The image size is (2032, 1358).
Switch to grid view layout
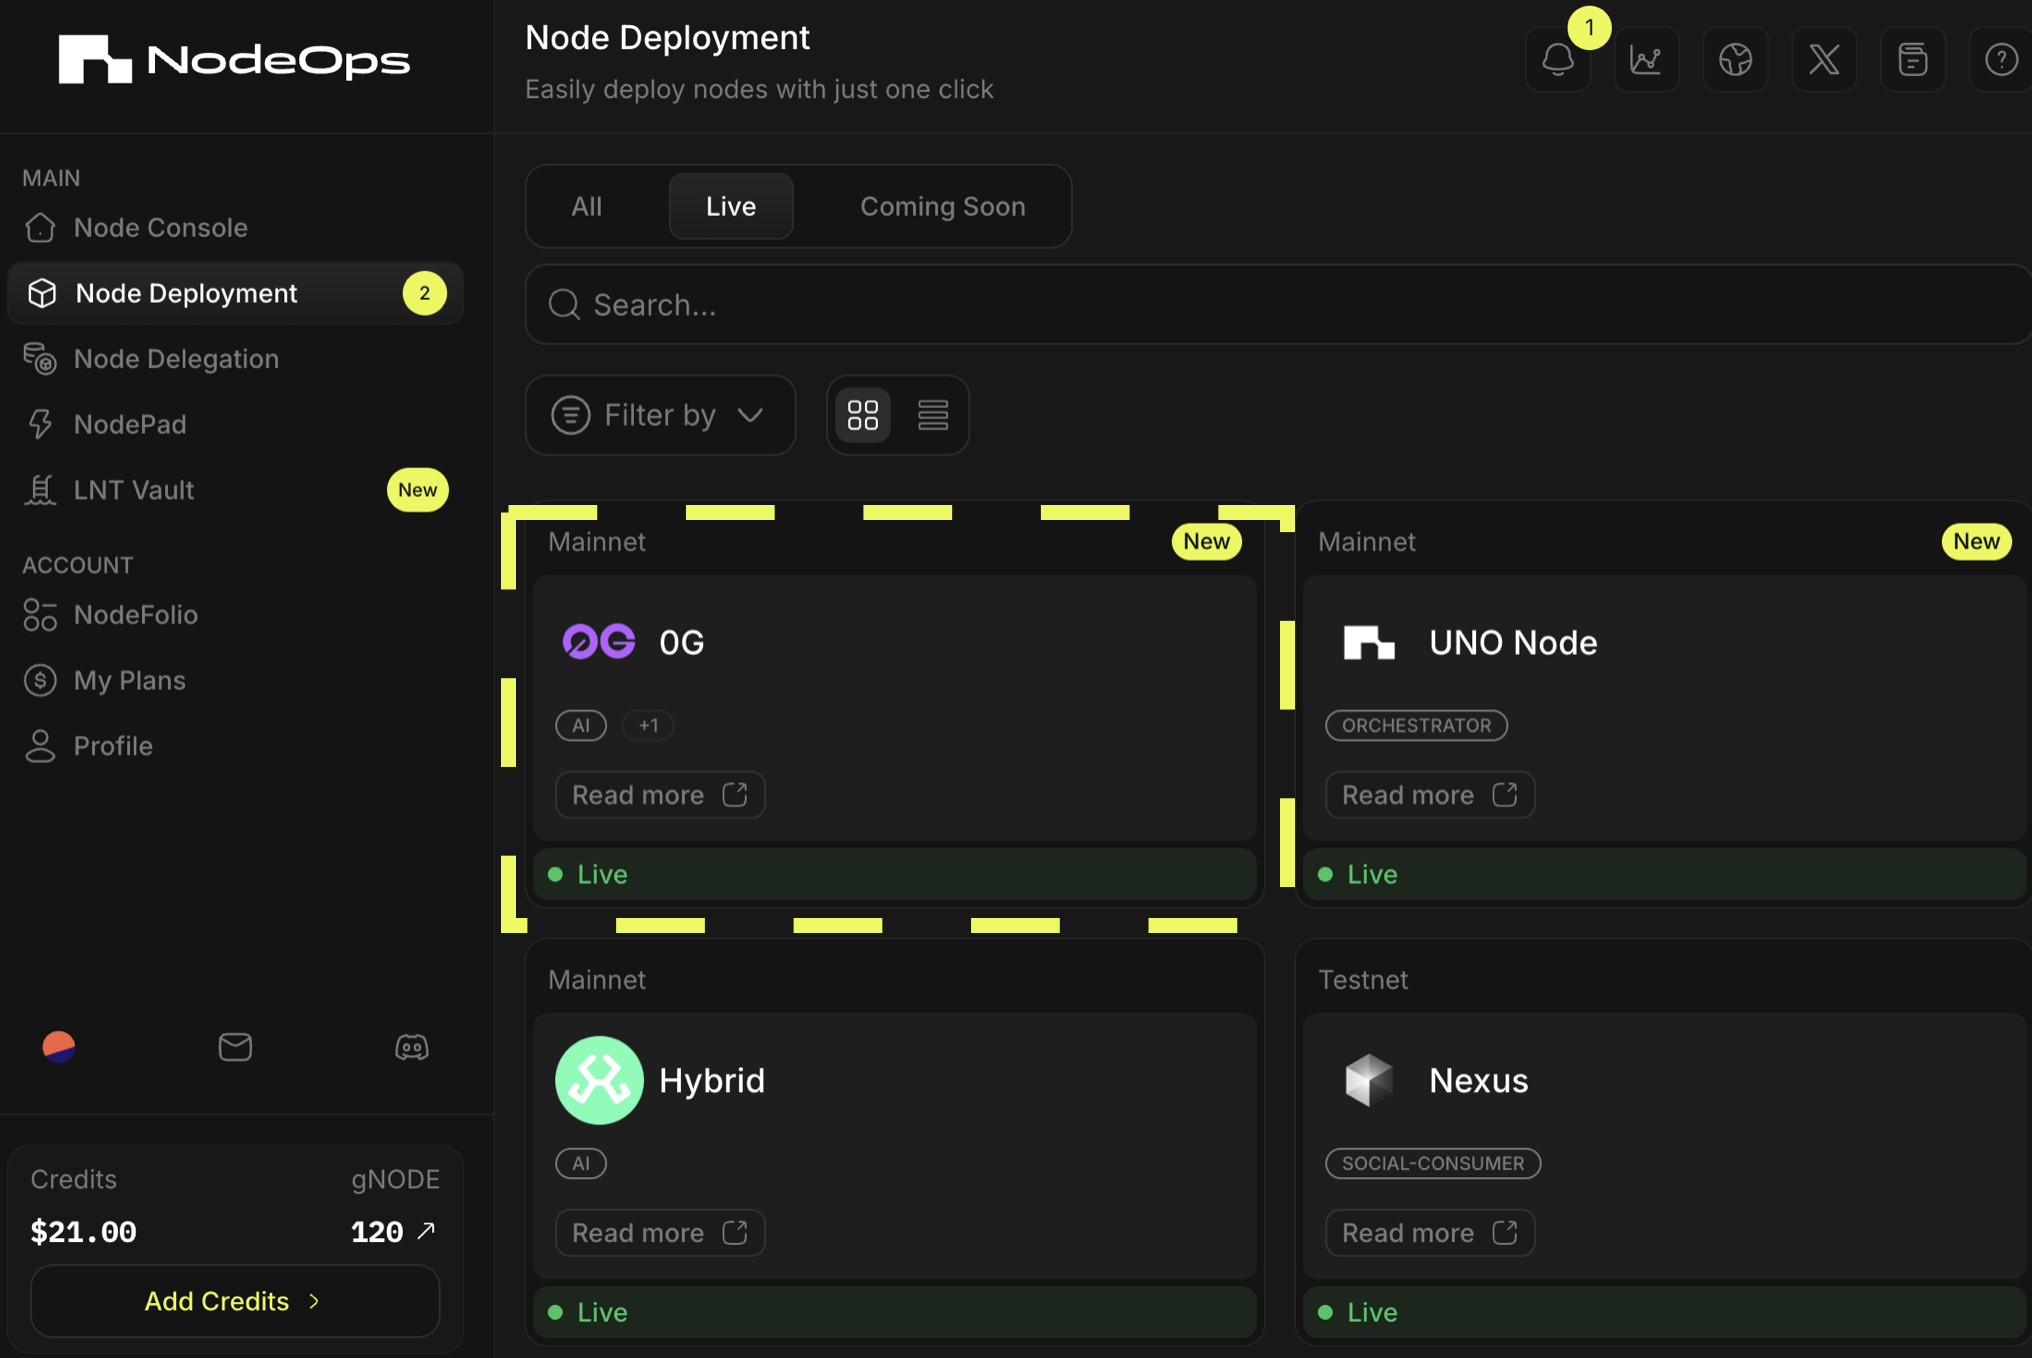click(x=862, y=414)
